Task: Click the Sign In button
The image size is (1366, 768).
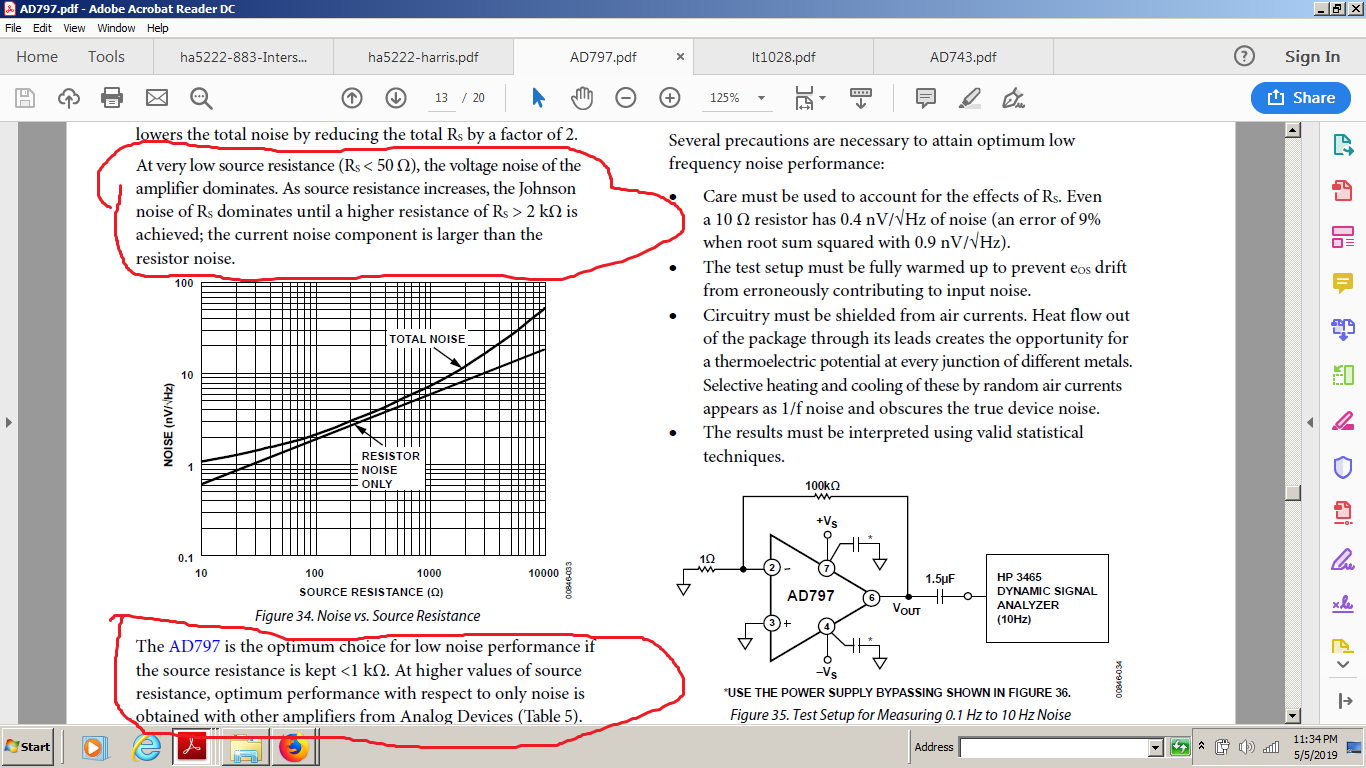Action: (x=1312, y=57)
